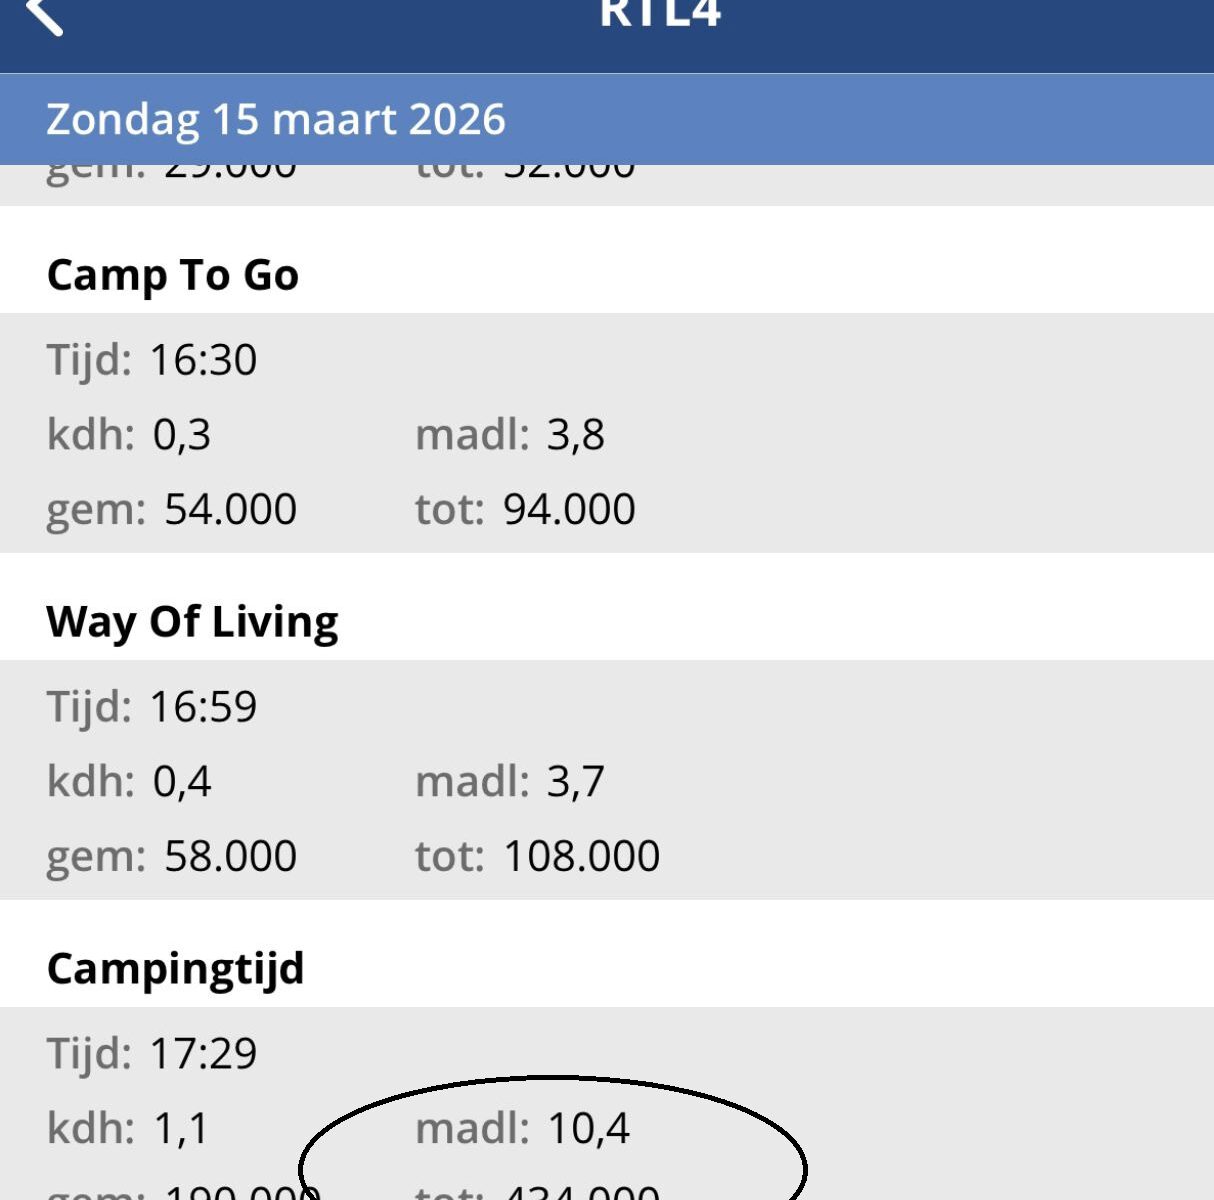
Task: Click Campingtijd time 17:29
Action: pyautogui.click(x=203, y=1054)
